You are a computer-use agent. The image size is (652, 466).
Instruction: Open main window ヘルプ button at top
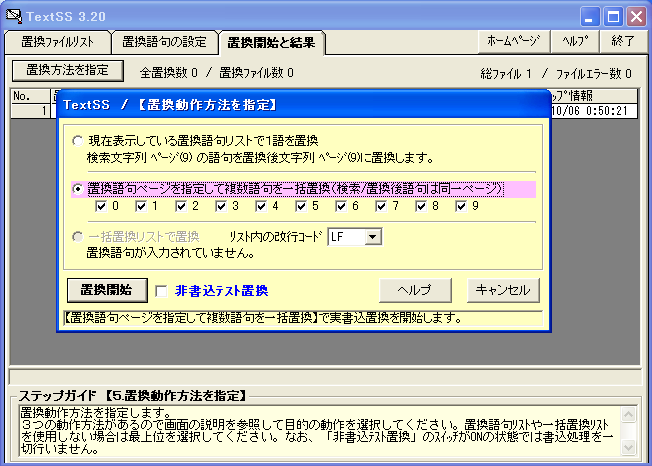coord(575,41)
